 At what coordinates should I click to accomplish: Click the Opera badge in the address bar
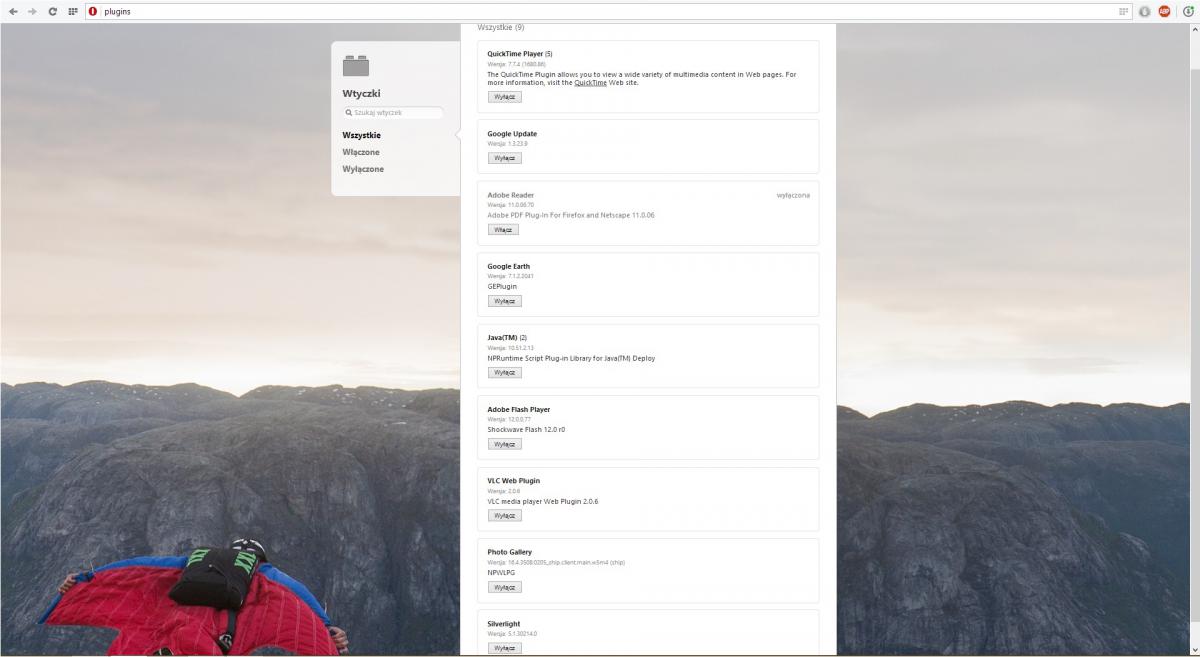[93, 11]
